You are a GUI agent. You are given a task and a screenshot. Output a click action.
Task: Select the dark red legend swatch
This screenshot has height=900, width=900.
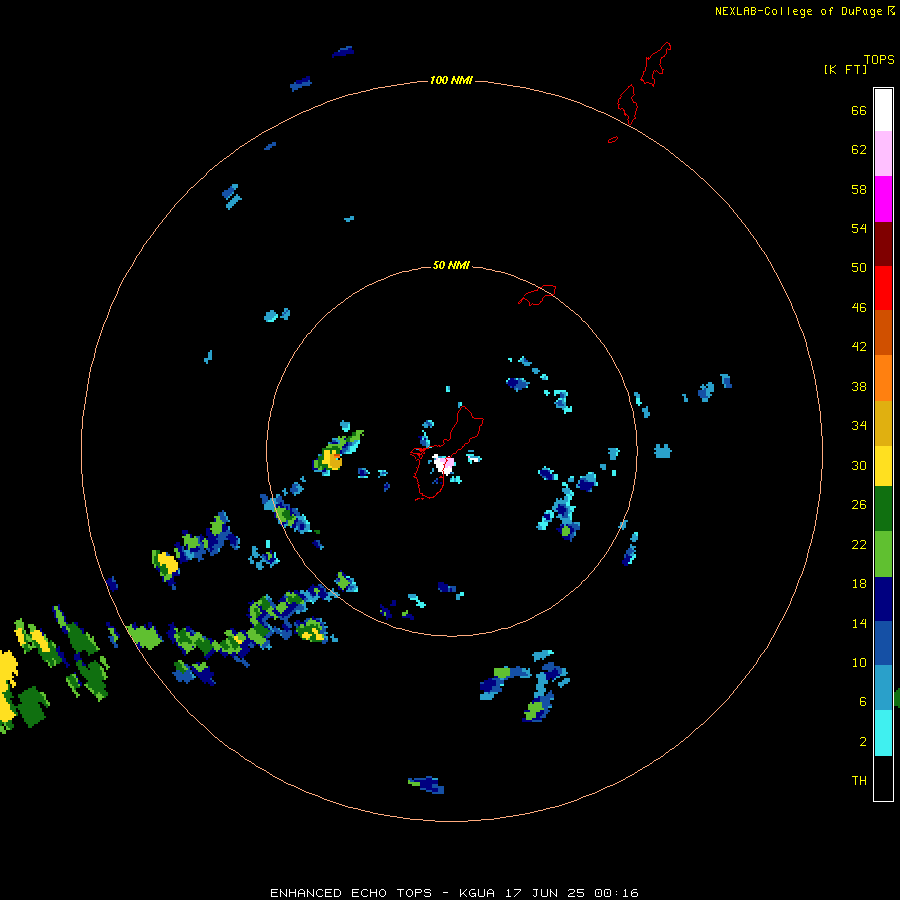point(883,243)
